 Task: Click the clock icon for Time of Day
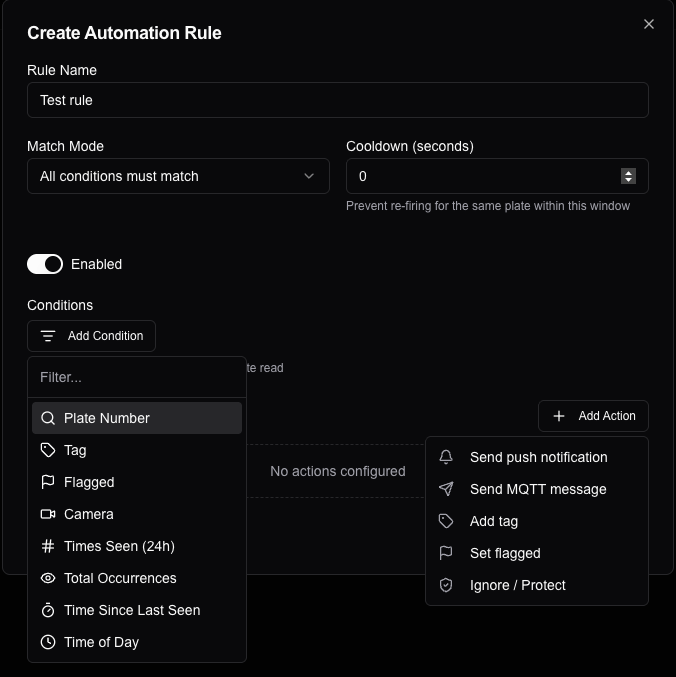[x=48, y=642]
